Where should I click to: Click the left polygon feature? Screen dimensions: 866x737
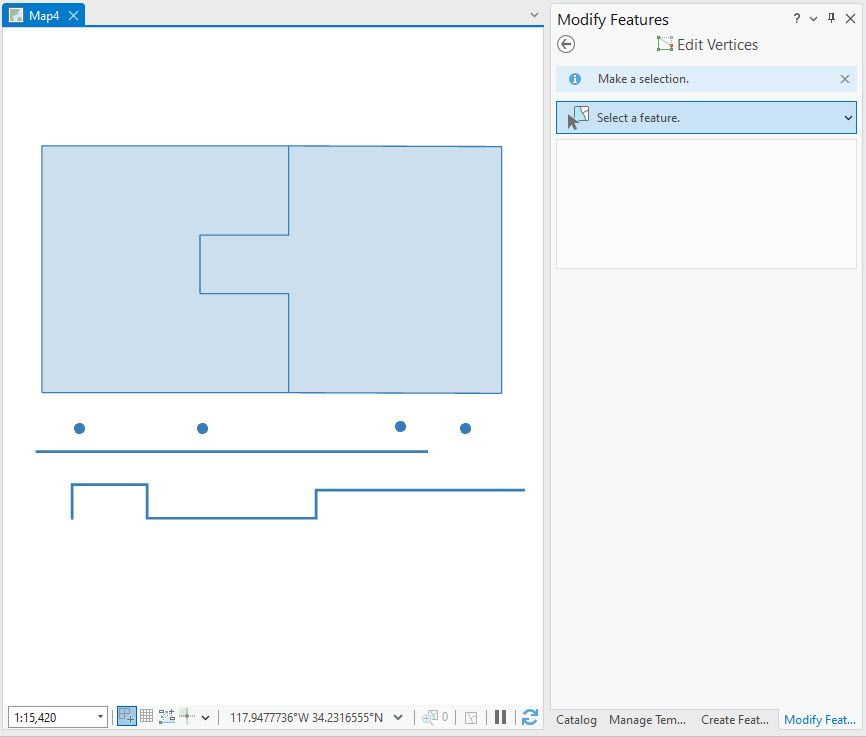[122, 270]
